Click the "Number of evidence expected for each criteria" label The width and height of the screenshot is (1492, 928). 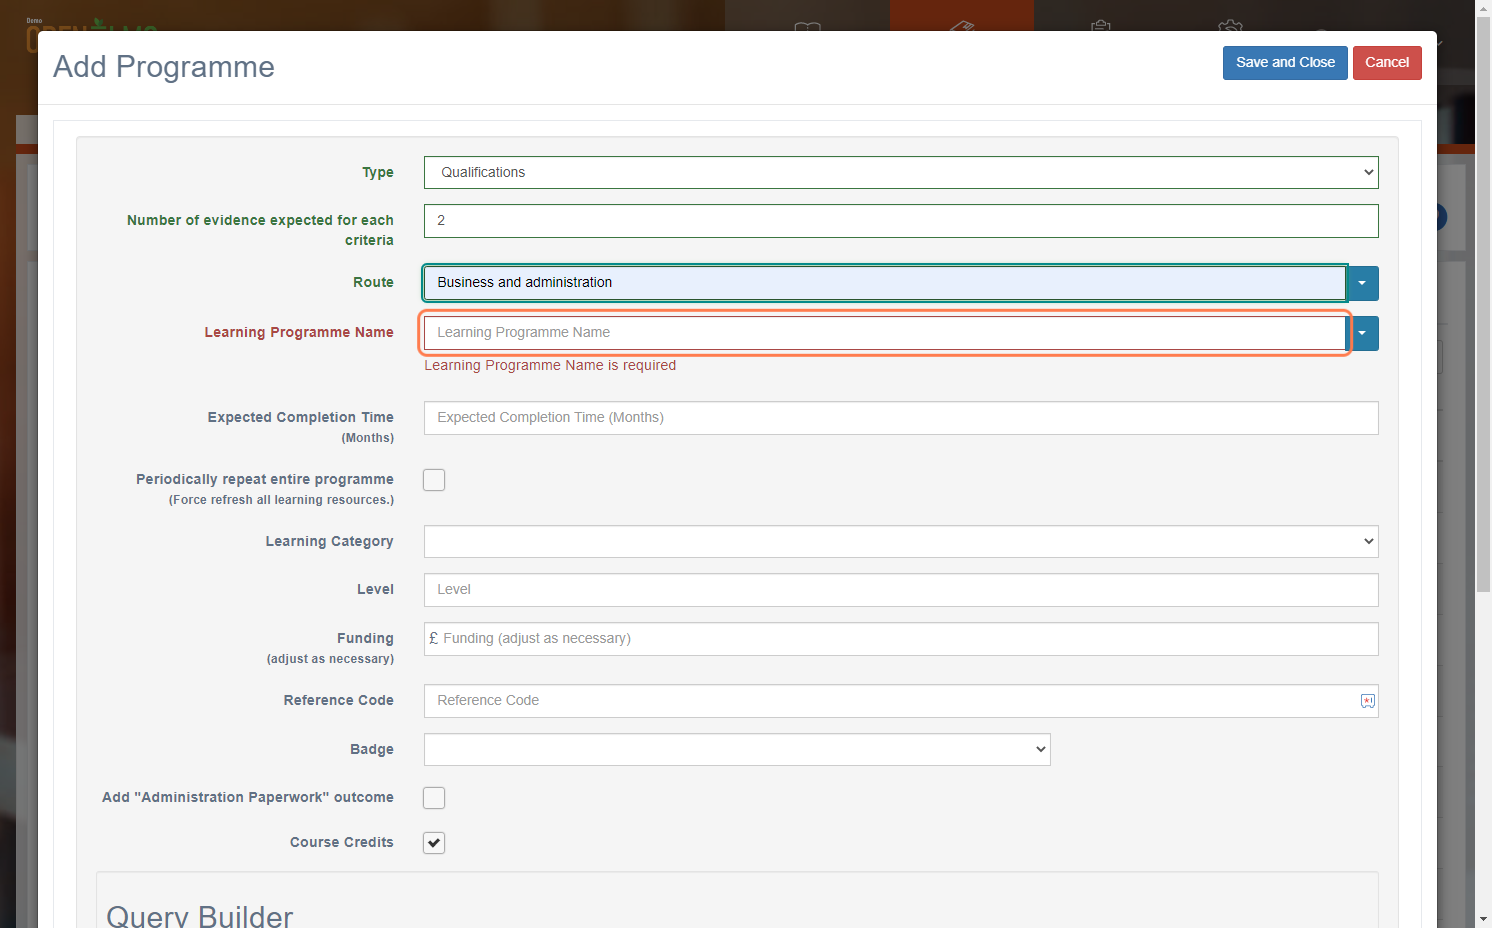pyautogui.click(x=260, y=230)
